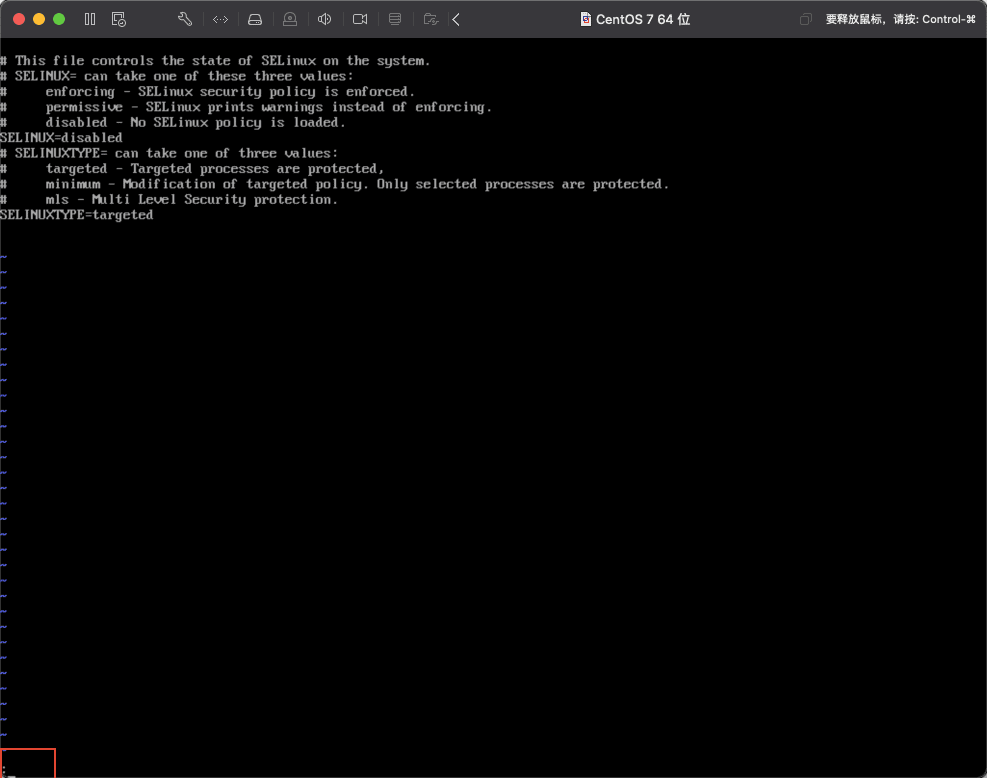Place cursor on SELINUX=disabled line
987x778 pixels.
(61, 137)
